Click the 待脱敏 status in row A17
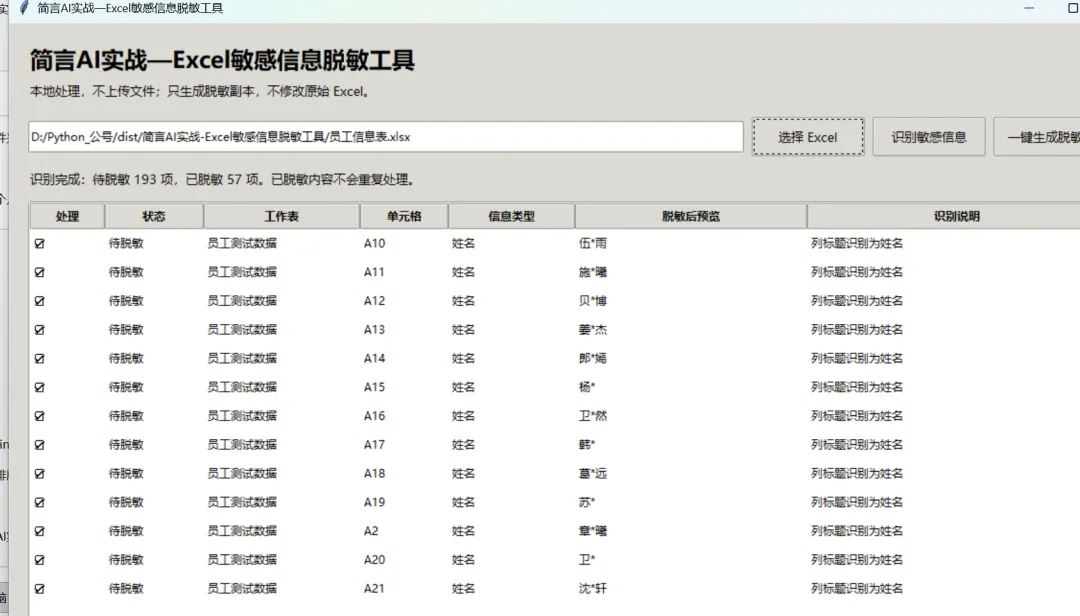The height and width of the screenshot is (616, 1080). (126, 444)
